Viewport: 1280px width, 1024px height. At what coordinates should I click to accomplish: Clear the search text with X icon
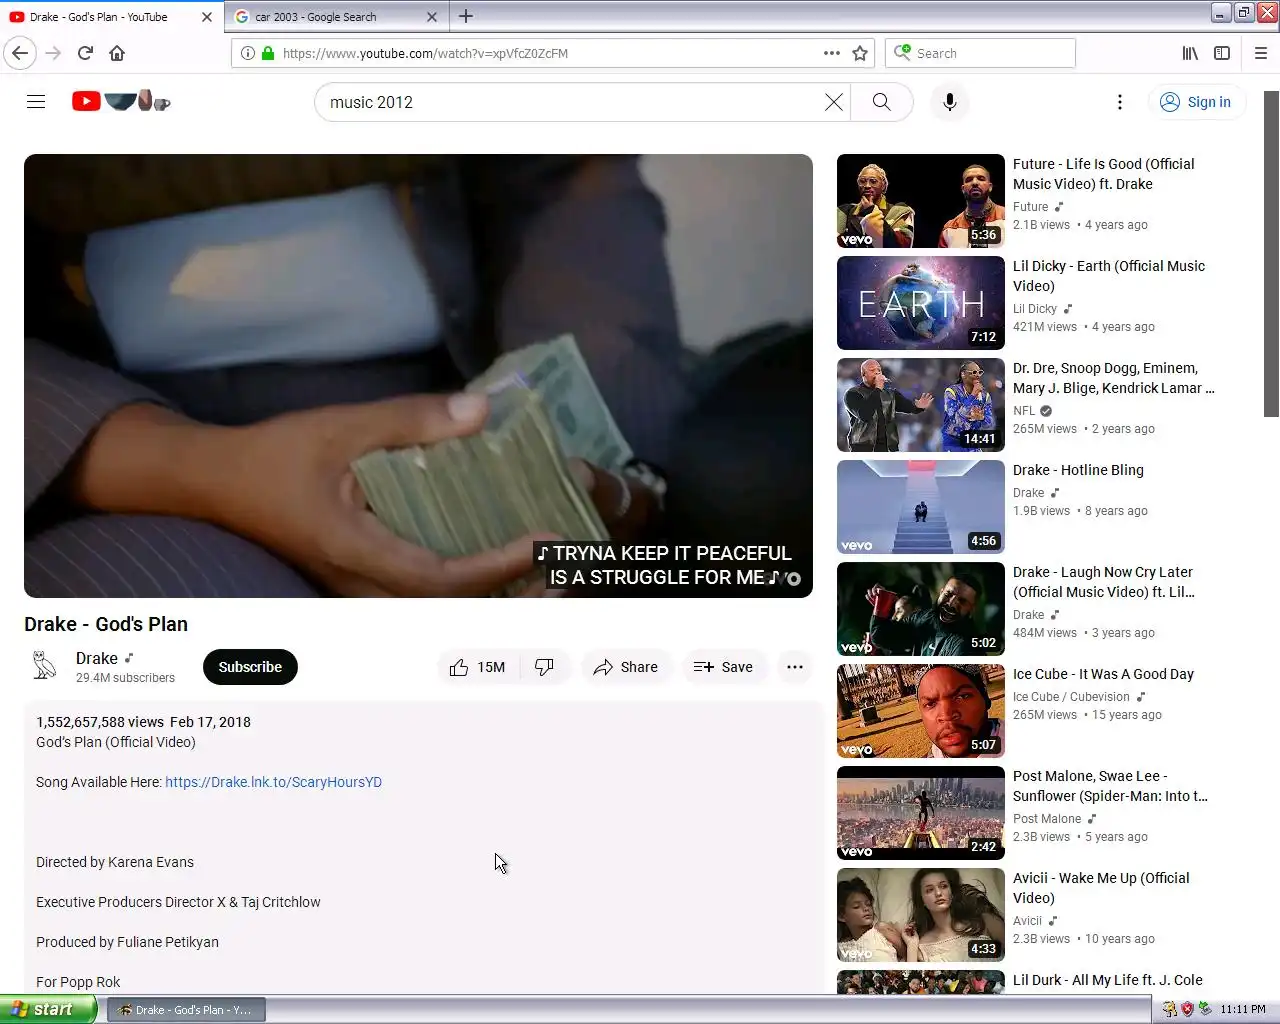pyautogui.click(x=833, y=102)
